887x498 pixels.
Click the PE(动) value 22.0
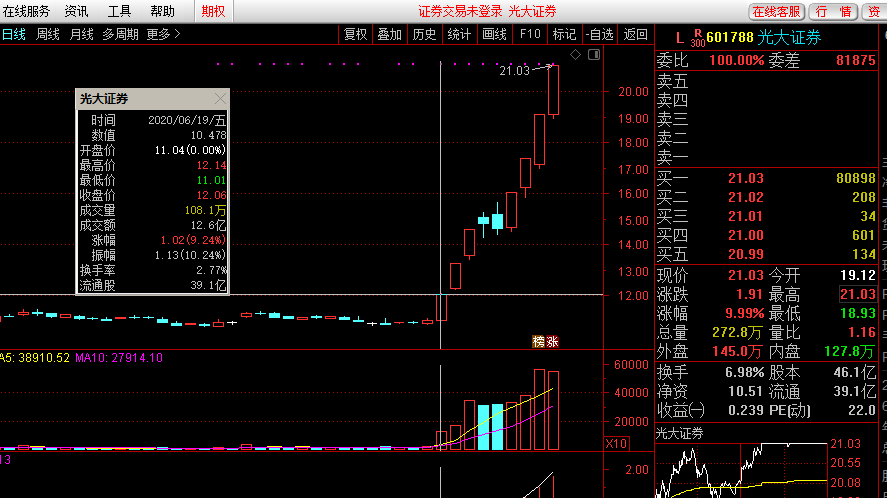862,411
